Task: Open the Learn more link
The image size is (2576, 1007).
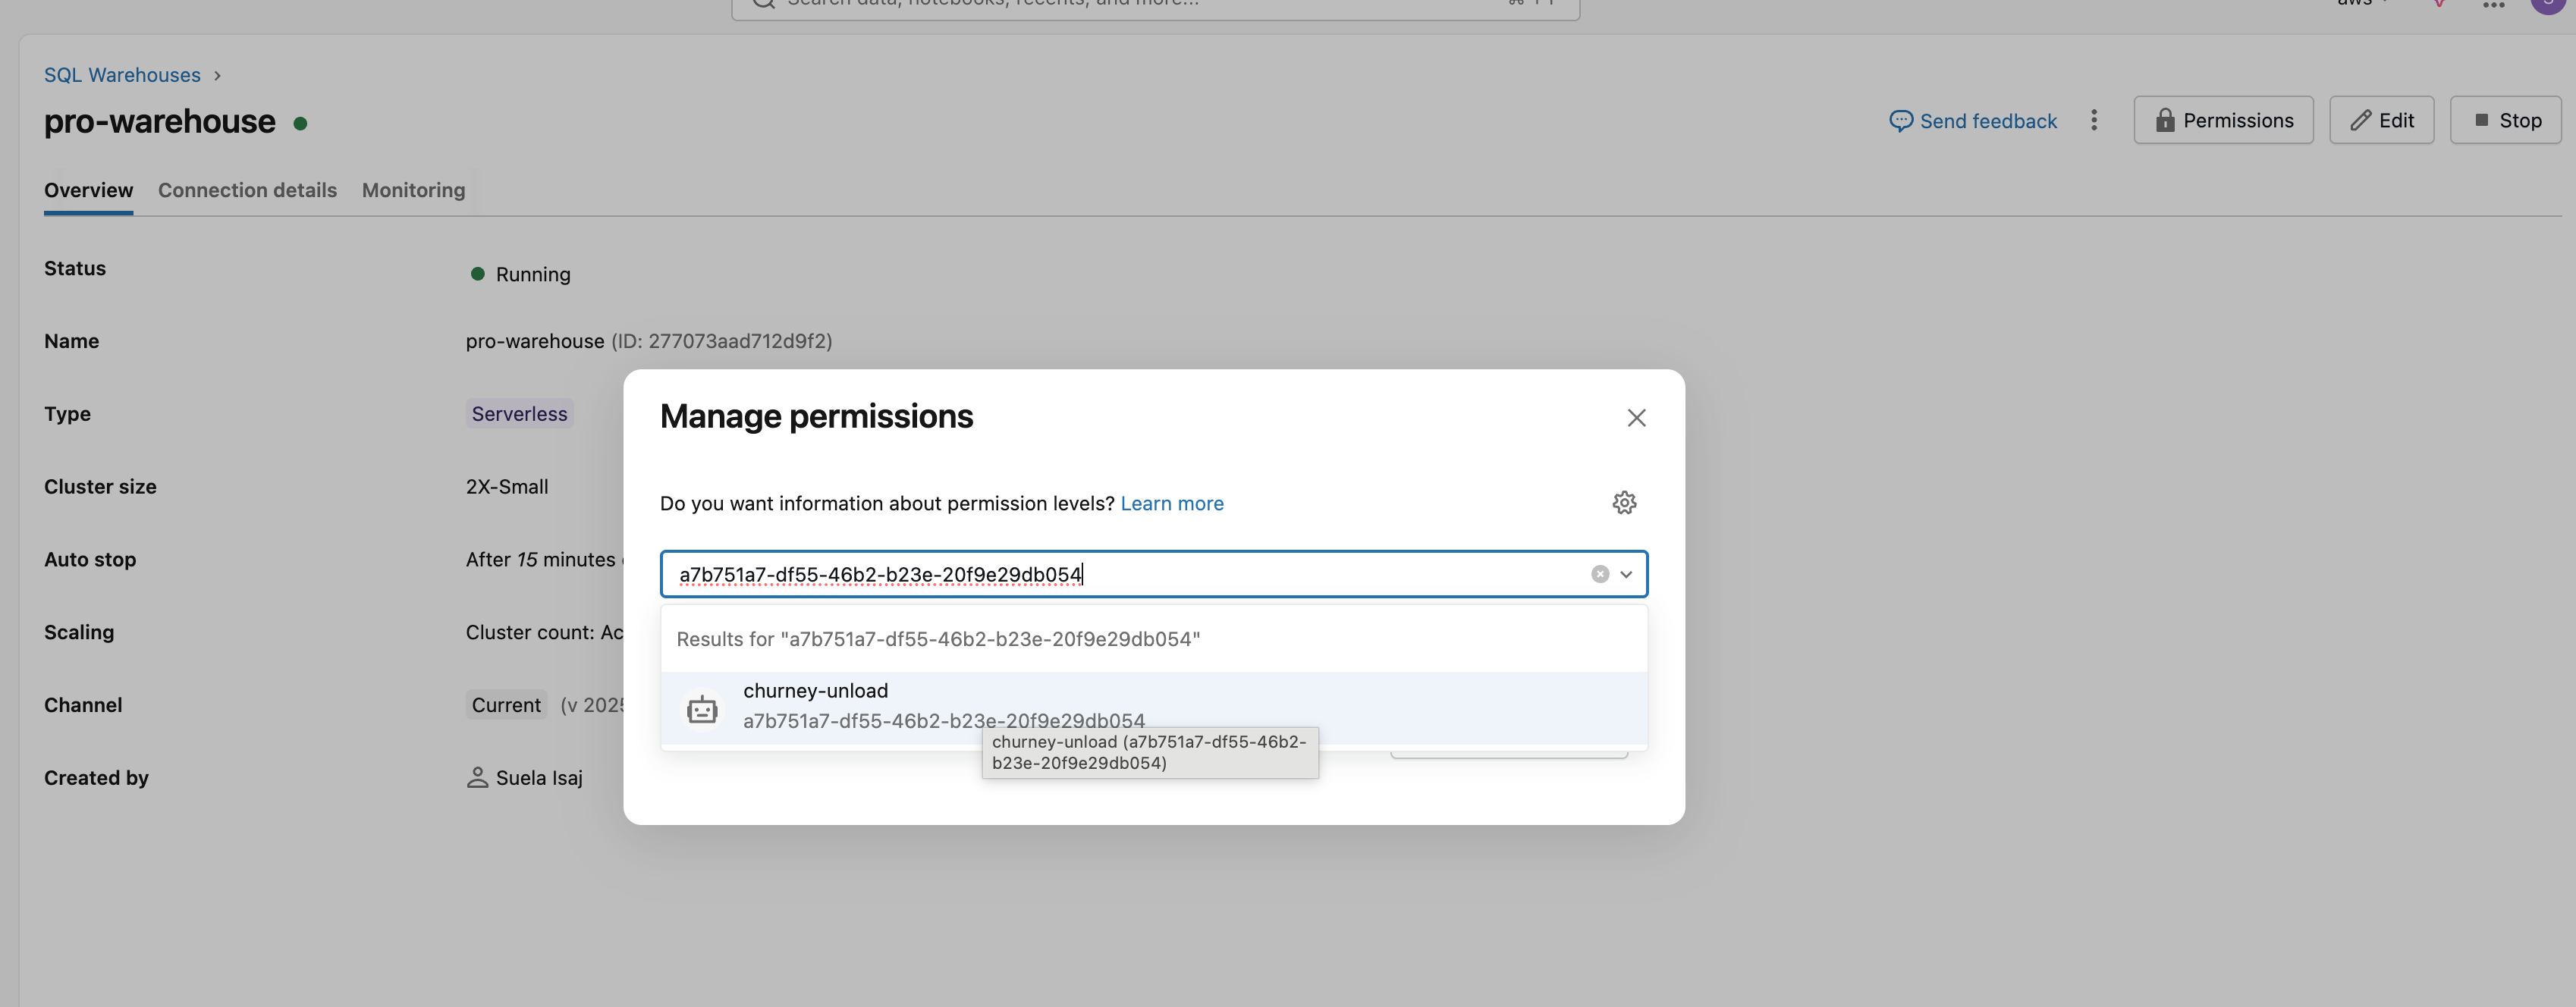Action: point(1171,503)
